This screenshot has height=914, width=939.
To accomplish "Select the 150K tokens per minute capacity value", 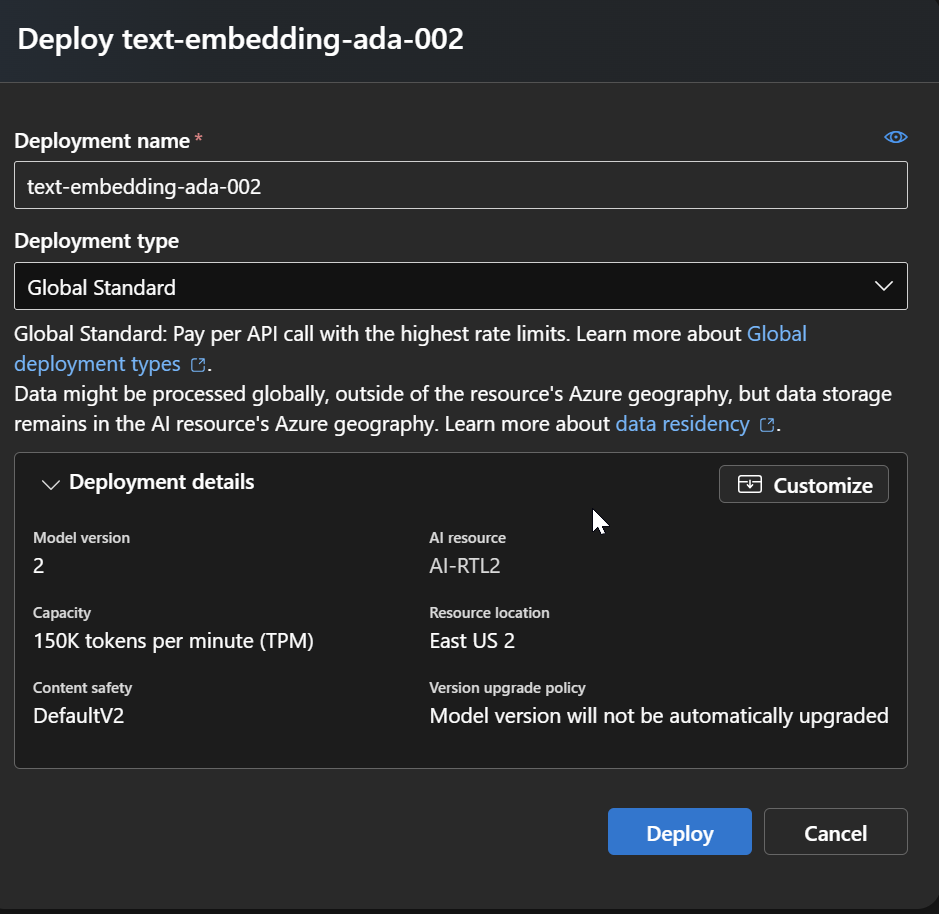I will (x=173, y=641).
